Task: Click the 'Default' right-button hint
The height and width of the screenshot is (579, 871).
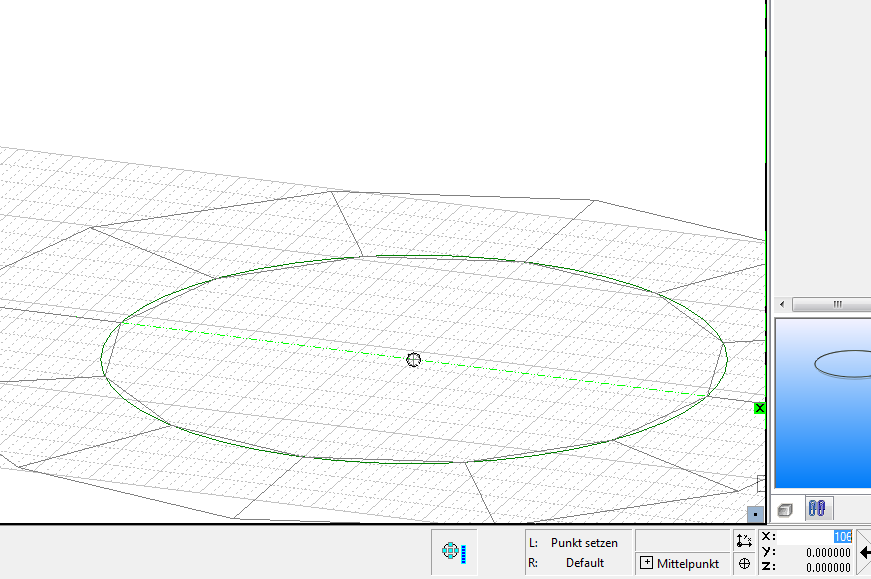Action: click(x=585, y=563)
